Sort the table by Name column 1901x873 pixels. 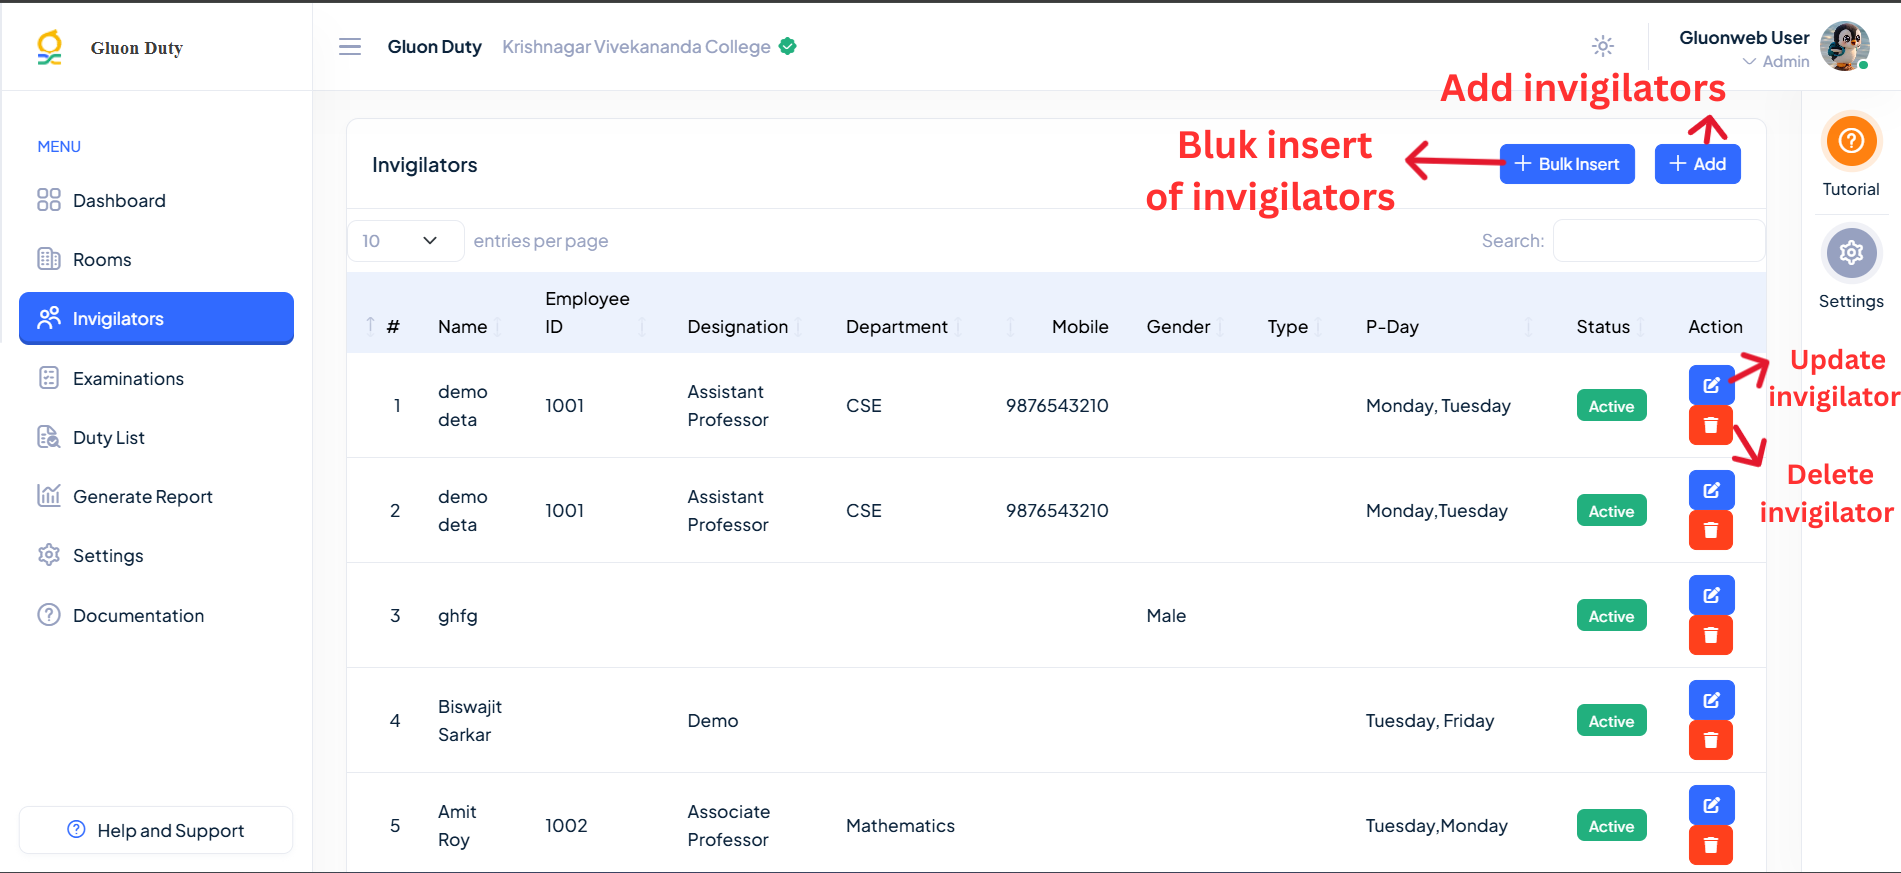[463, 327]
